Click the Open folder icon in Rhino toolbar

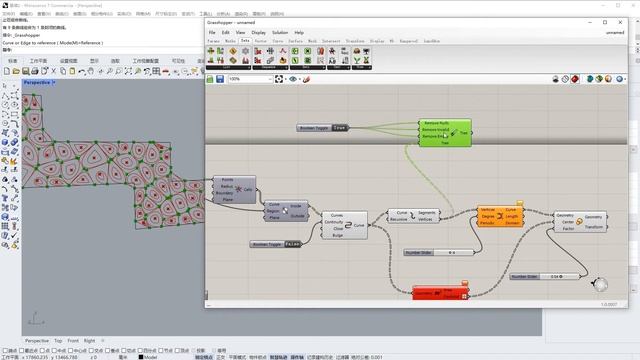pyautogui.click(x=16, y=71)
